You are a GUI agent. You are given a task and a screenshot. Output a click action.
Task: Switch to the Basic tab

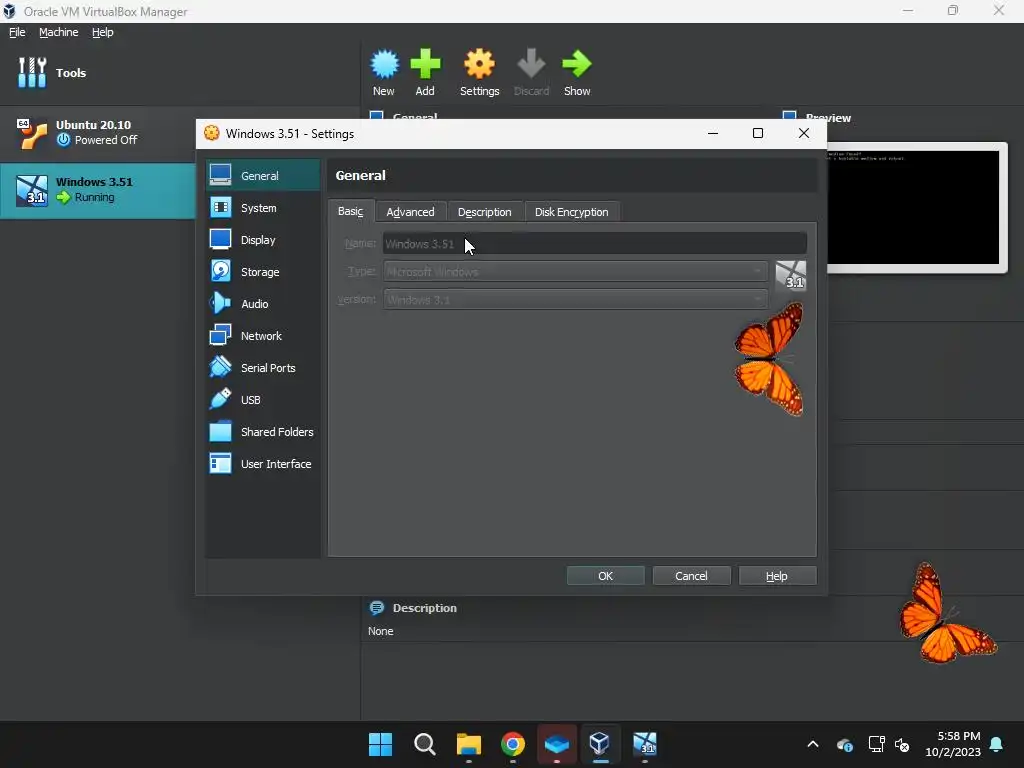351,211
